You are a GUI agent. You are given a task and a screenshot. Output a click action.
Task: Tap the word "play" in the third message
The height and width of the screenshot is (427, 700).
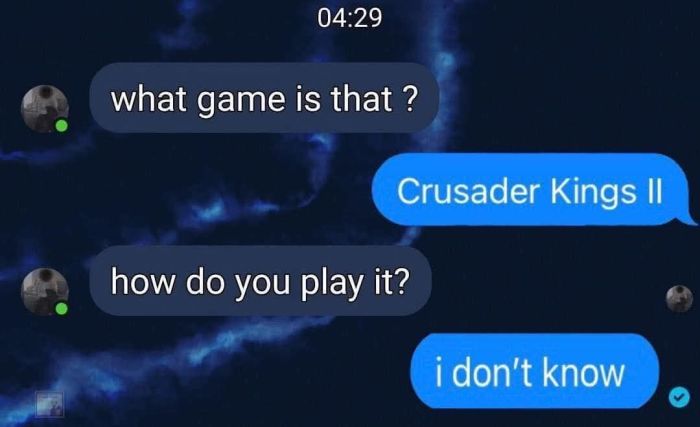332,284
